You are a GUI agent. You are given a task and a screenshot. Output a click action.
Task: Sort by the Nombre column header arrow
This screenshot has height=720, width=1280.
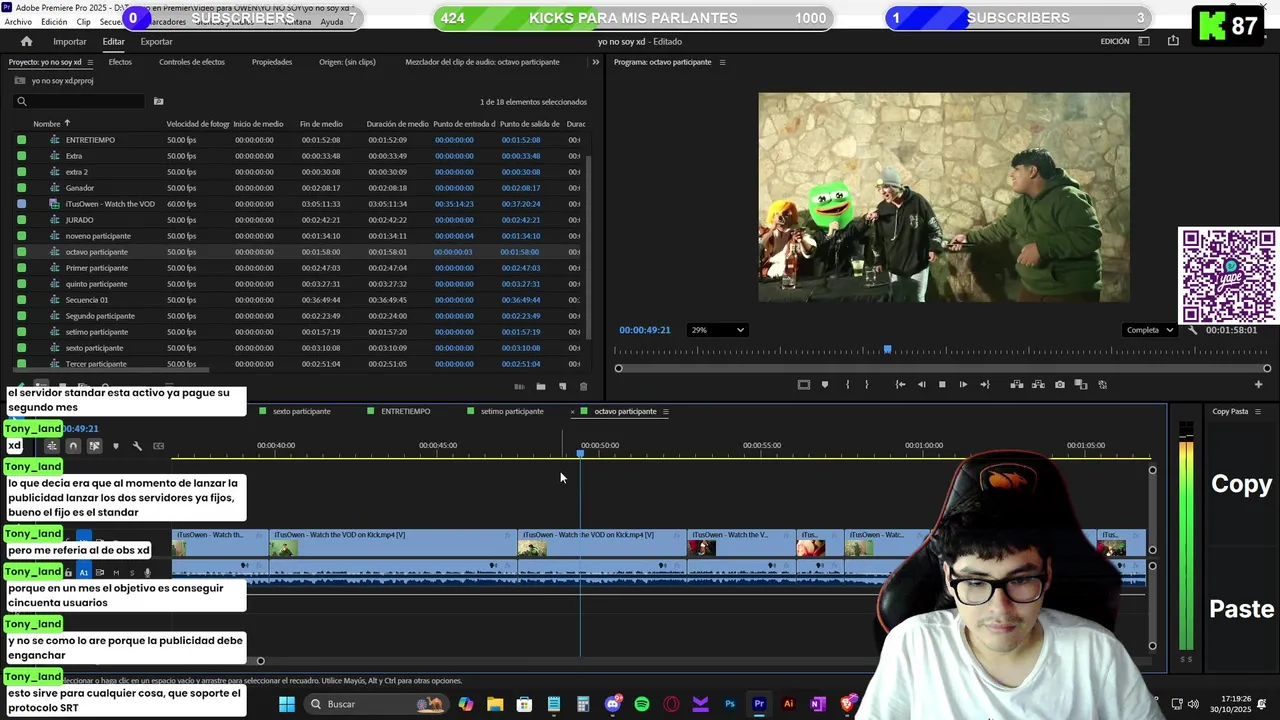point(67,123)
